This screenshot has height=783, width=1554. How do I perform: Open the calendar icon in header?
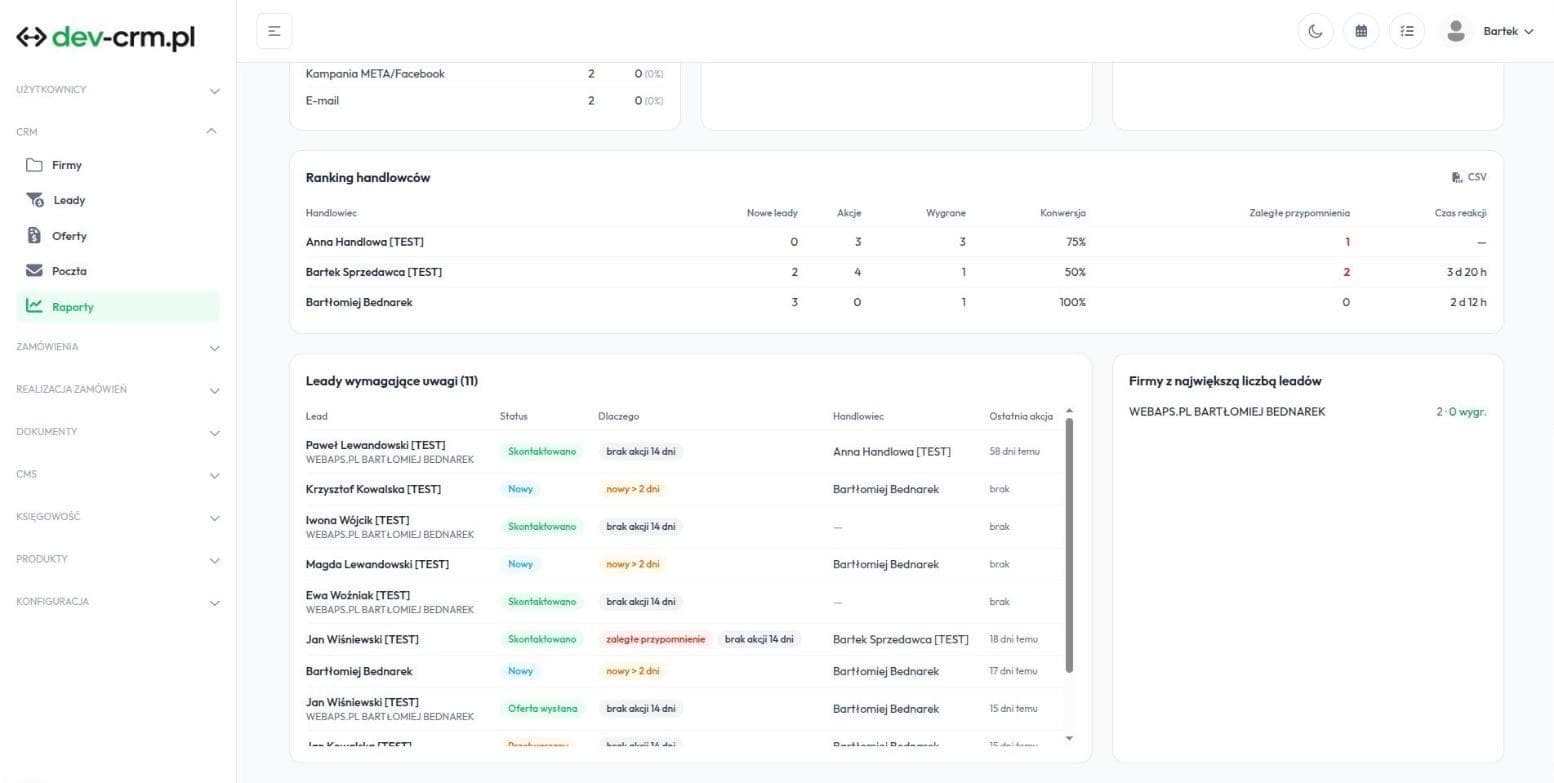click(x=1361, y=31)
